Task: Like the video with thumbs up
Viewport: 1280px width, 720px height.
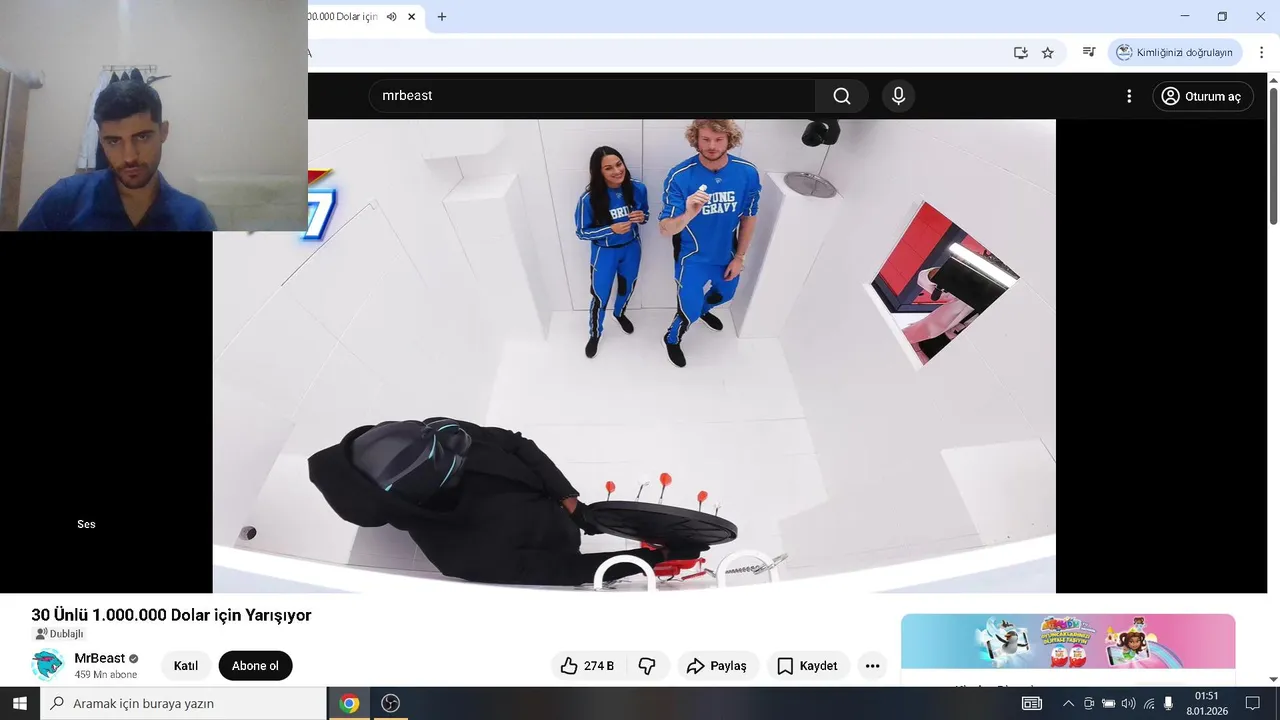Action: coord(587,666)
